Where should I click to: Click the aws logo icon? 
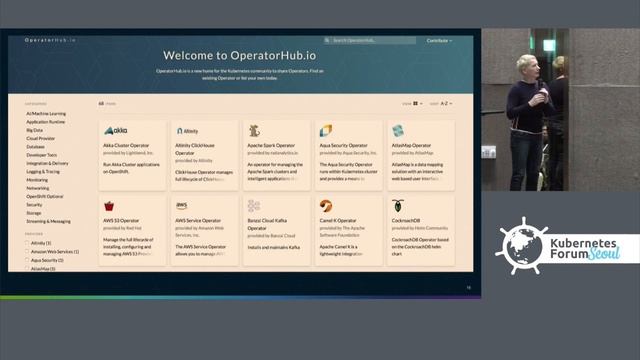182,205
